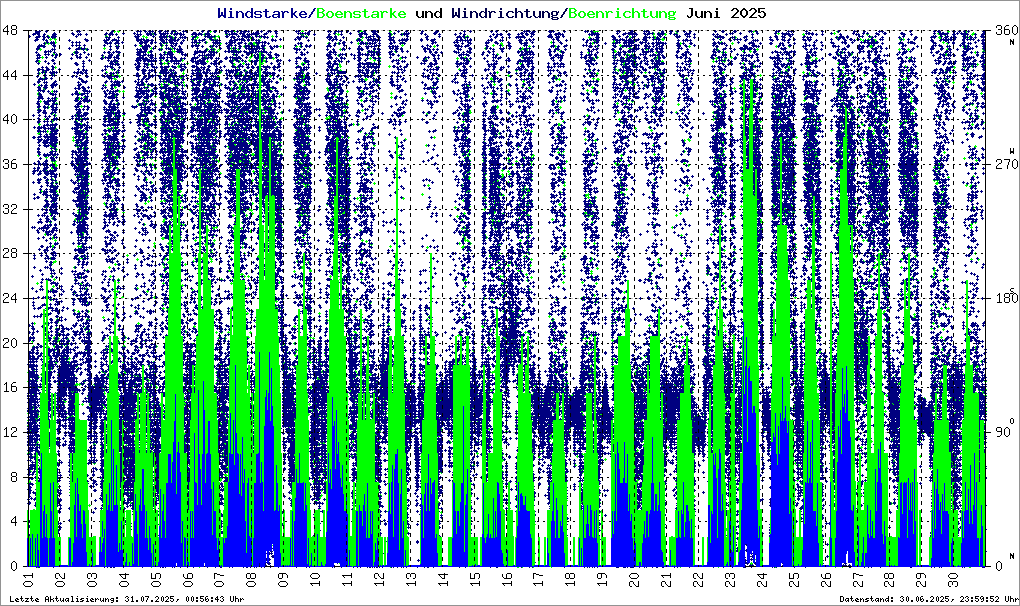Screen dimensions: 1020x606
Task: Click the 24 label on left axis
Action: coord(12,298)
